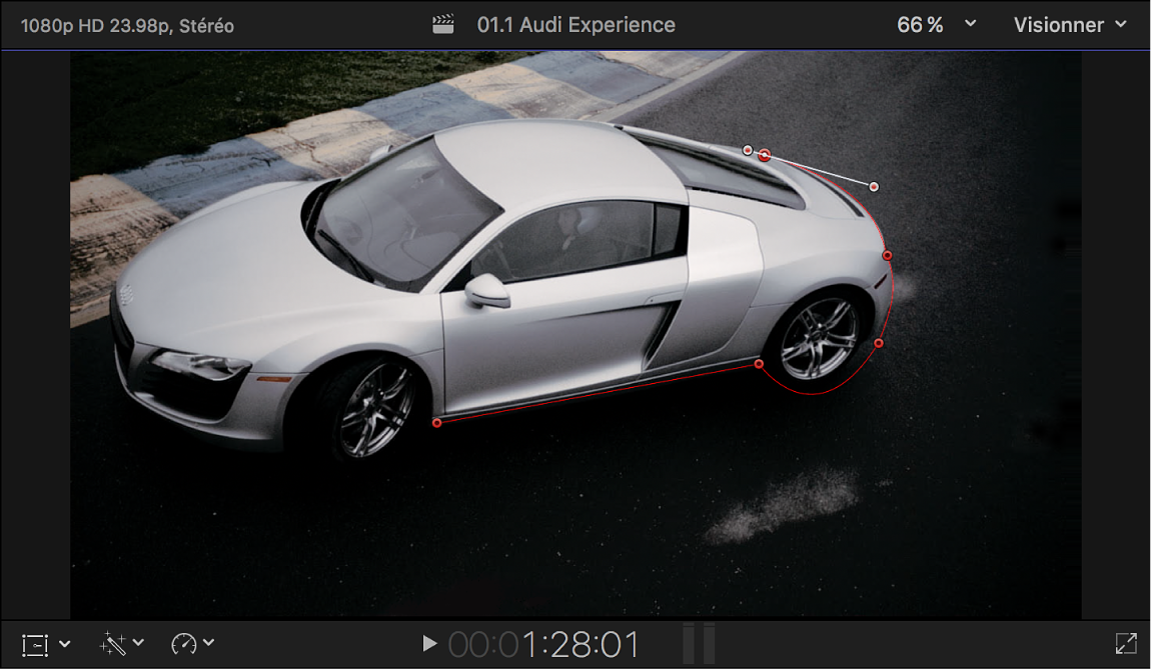Click the enhancements magic wand icon
The image size is (1152, 670).
[x=112, y=644]
